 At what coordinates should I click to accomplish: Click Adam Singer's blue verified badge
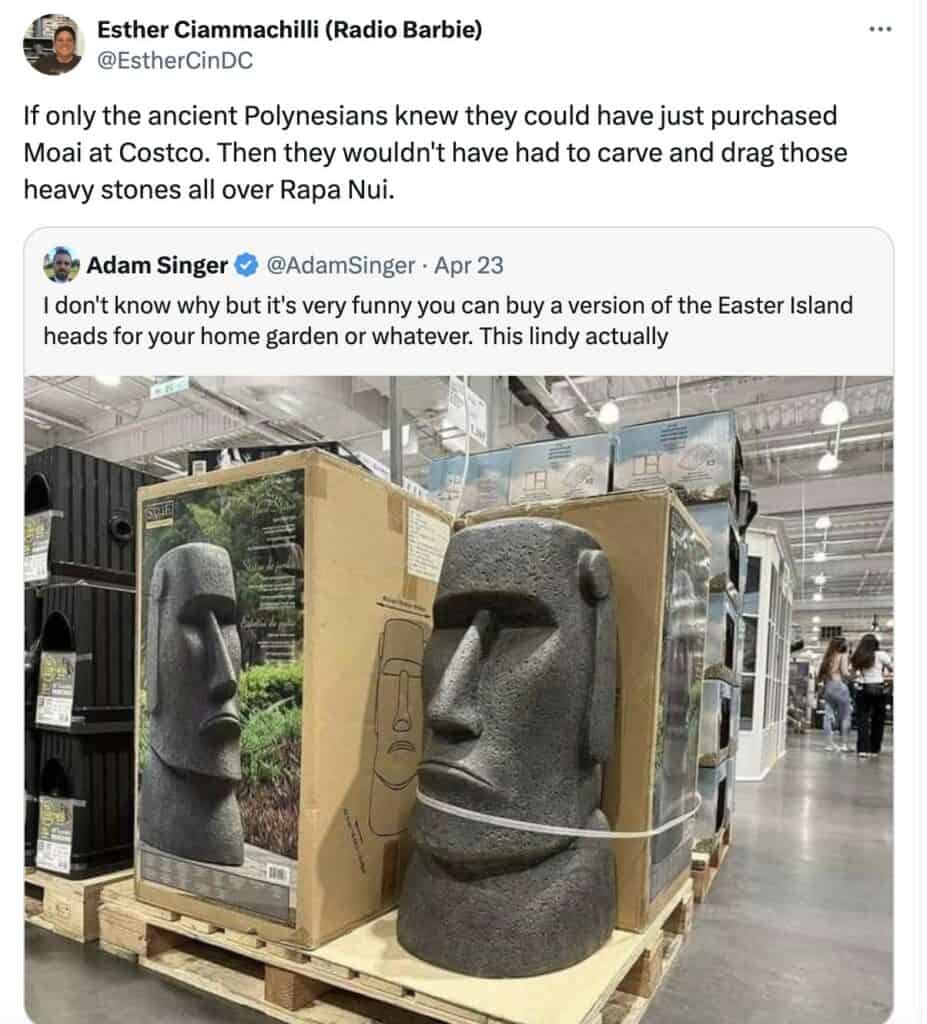coord(245,265)
